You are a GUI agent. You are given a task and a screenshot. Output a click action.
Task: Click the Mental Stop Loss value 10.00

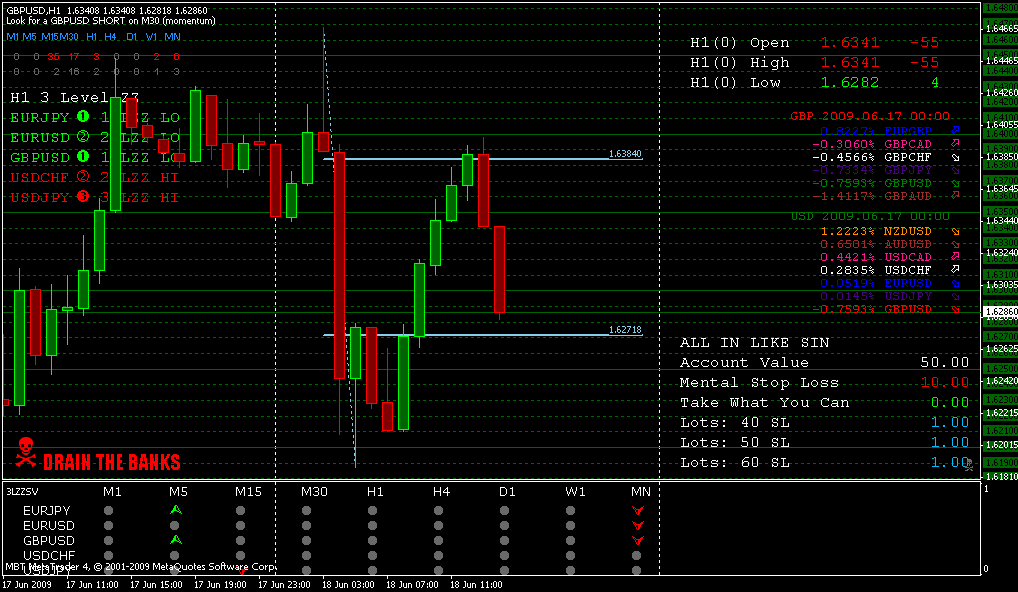coord(945,382)
